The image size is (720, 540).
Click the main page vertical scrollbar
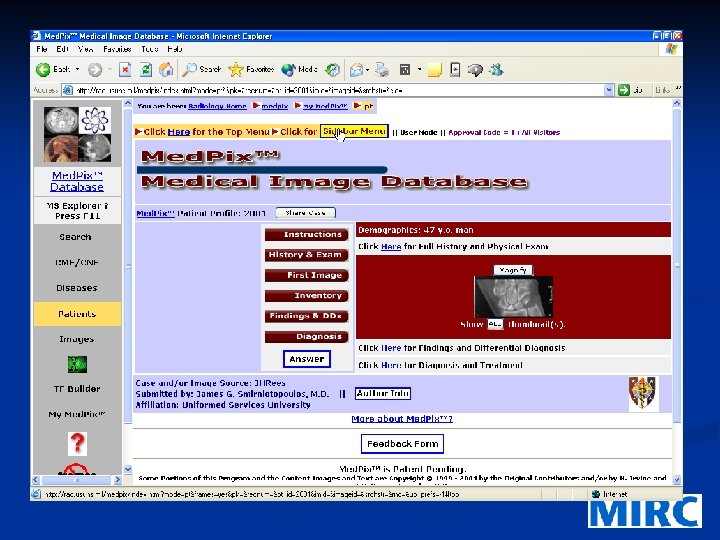(677, 291)
